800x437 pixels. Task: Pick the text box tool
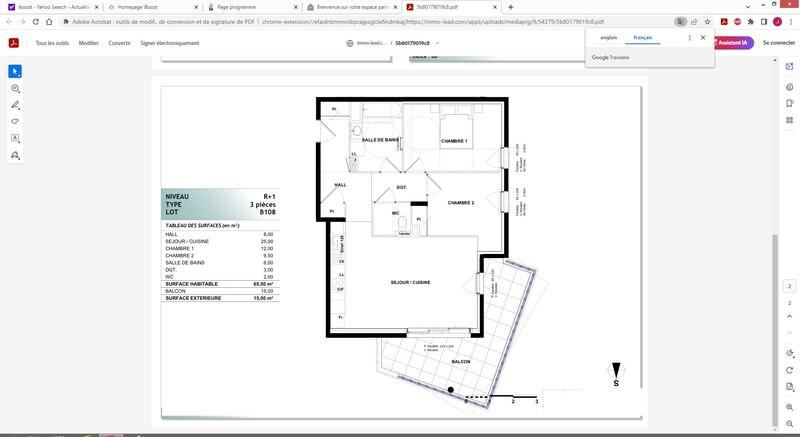[16, 138]
